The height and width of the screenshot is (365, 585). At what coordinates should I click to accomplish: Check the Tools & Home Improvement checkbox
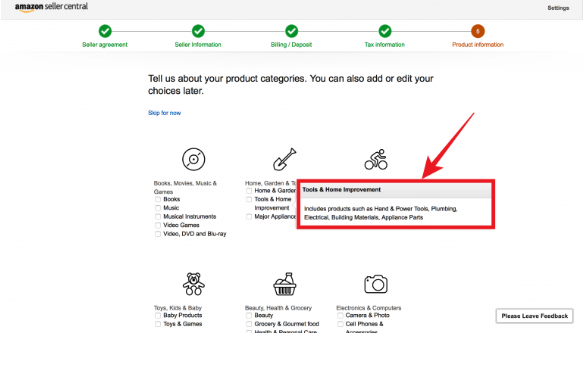249,199
